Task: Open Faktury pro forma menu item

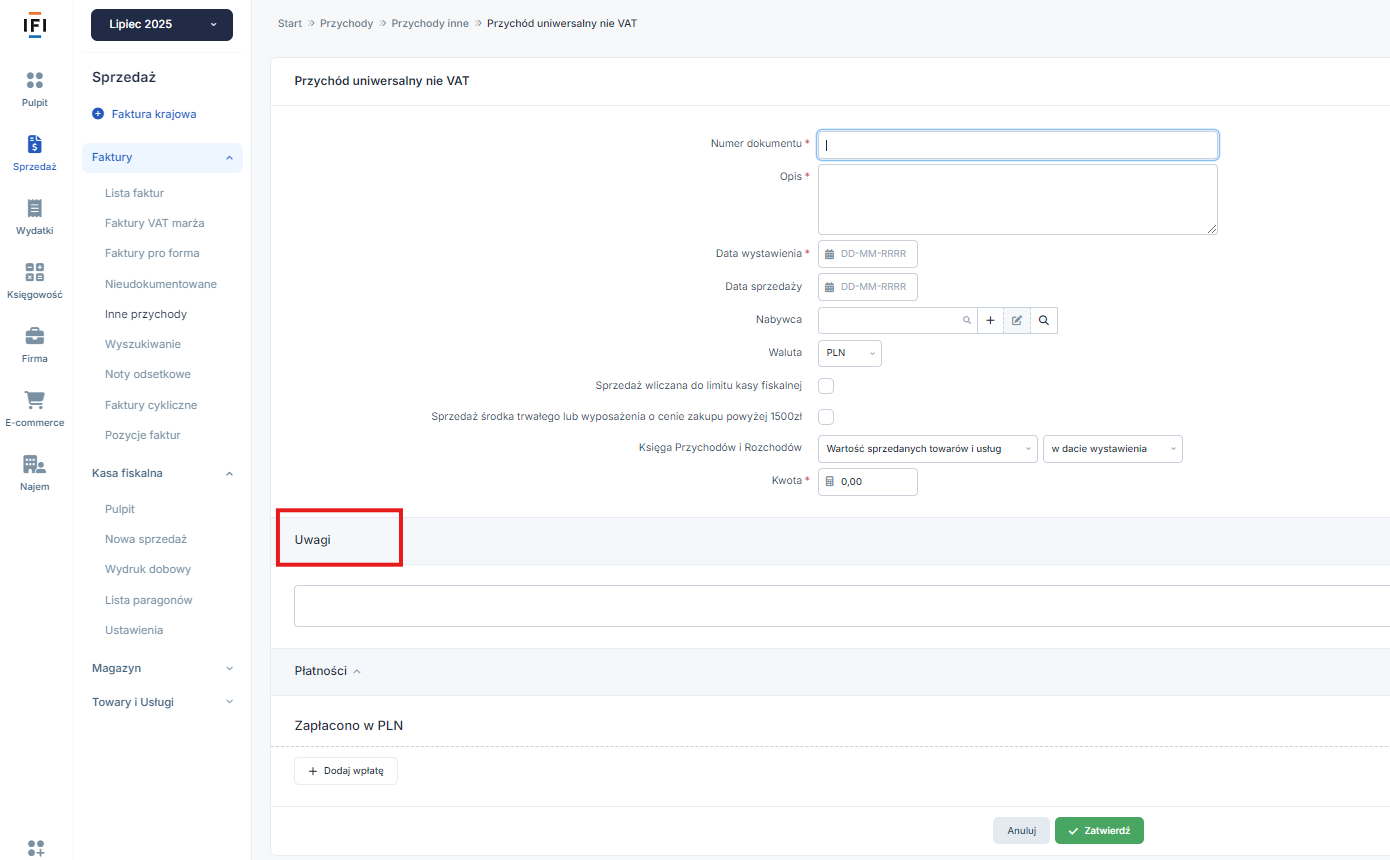Action: [152, 253]
